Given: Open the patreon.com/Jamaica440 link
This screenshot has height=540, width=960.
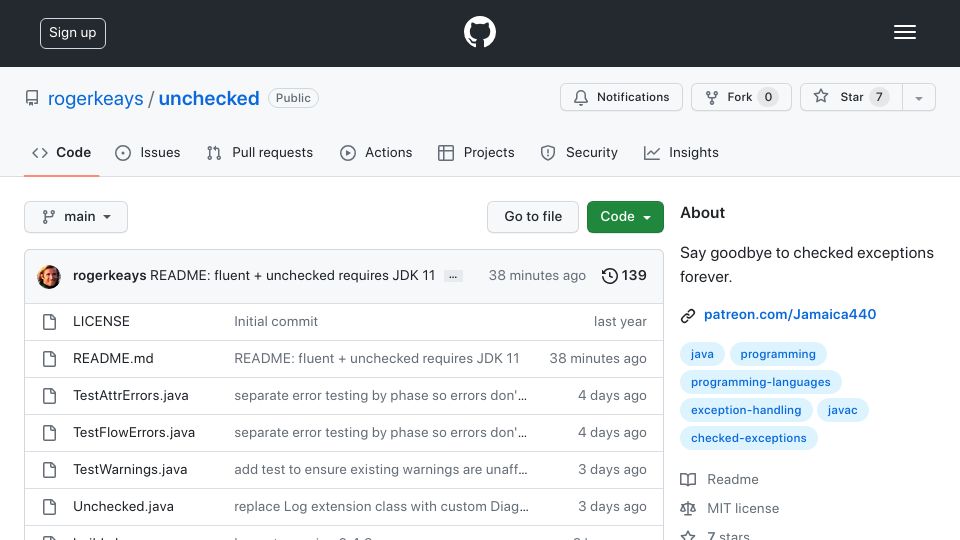Looking at the screenshot, I should 790,315.
